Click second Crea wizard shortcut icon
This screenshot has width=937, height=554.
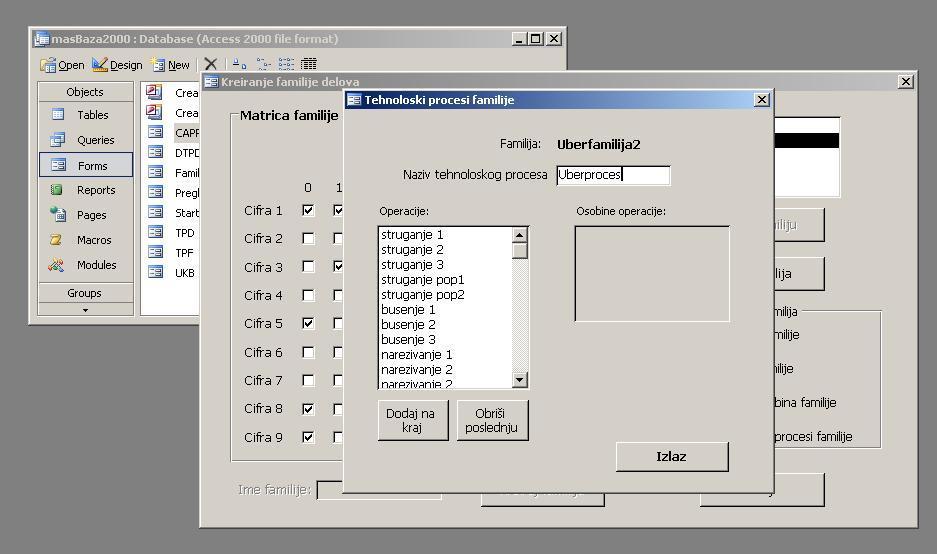(x=154, y=112)
